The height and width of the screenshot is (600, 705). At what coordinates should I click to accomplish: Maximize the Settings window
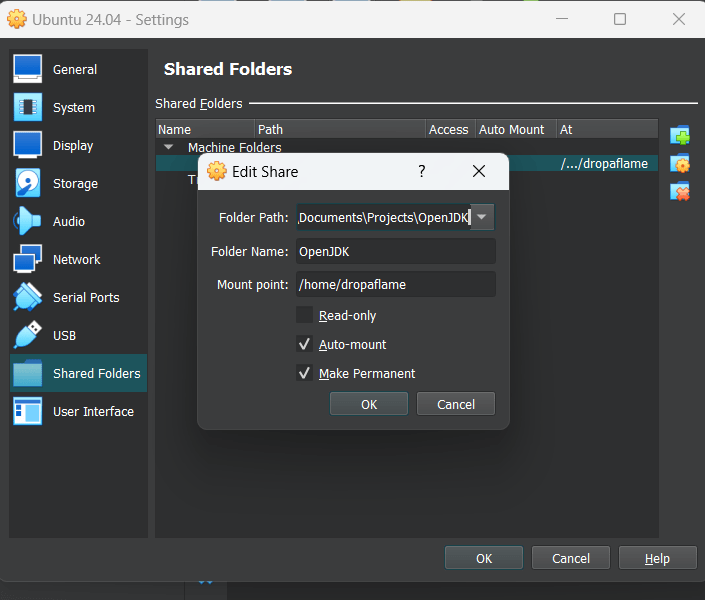(x=620, y=19)
